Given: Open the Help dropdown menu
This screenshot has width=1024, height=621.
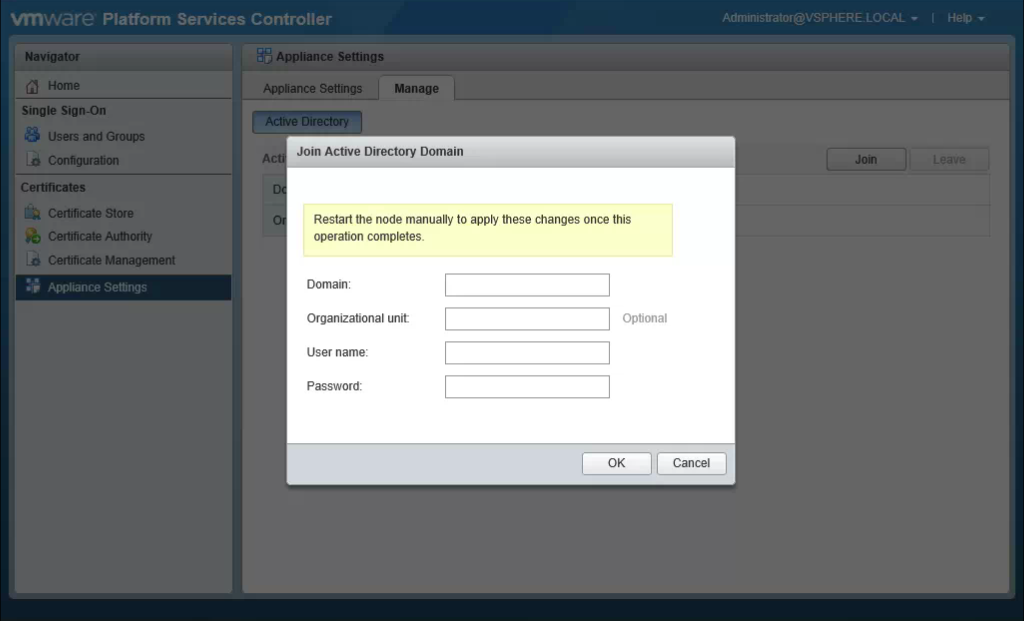Looking at the screenshot, I should pos(965,18).
